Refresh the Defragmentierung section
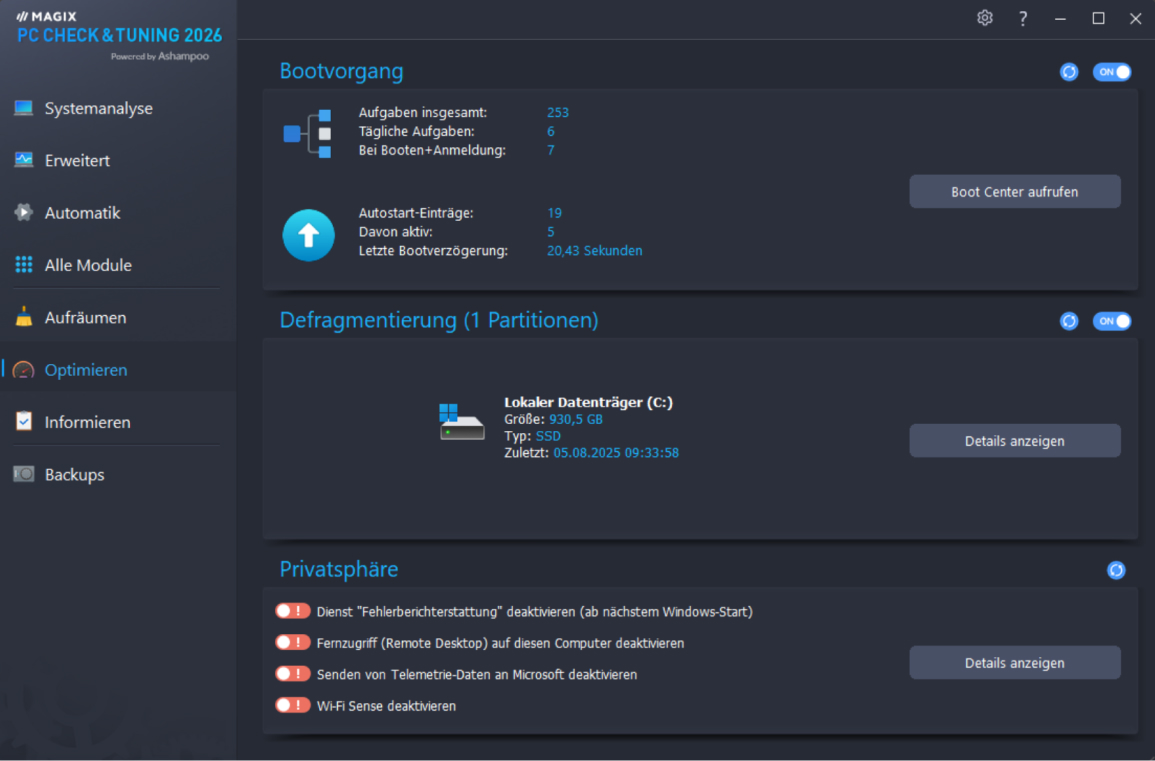 [1069, 321]
